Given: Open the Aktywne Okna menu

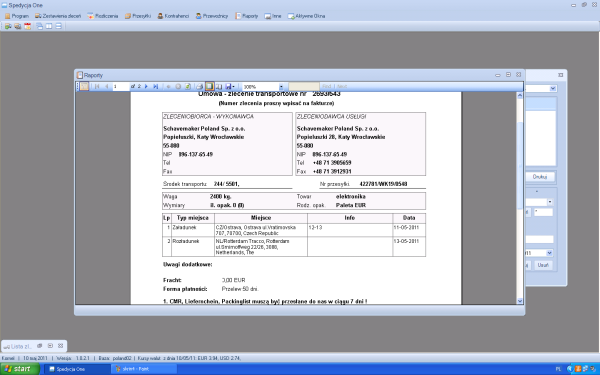Looking at the screenshot, I should (x=307, y=16).
